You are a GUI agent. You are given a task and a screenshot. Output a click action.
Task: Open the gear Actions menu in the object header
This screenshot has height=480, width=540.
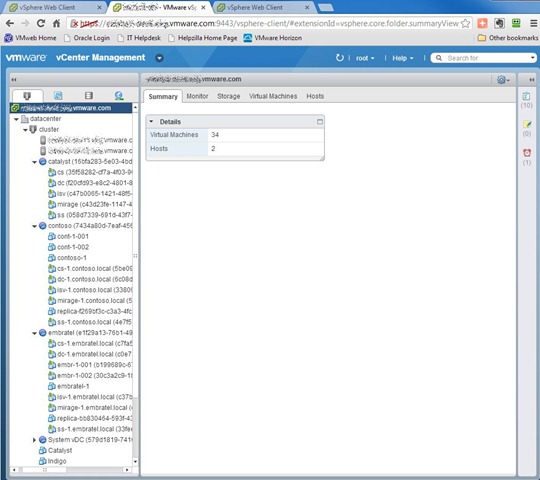click(503, 80)
